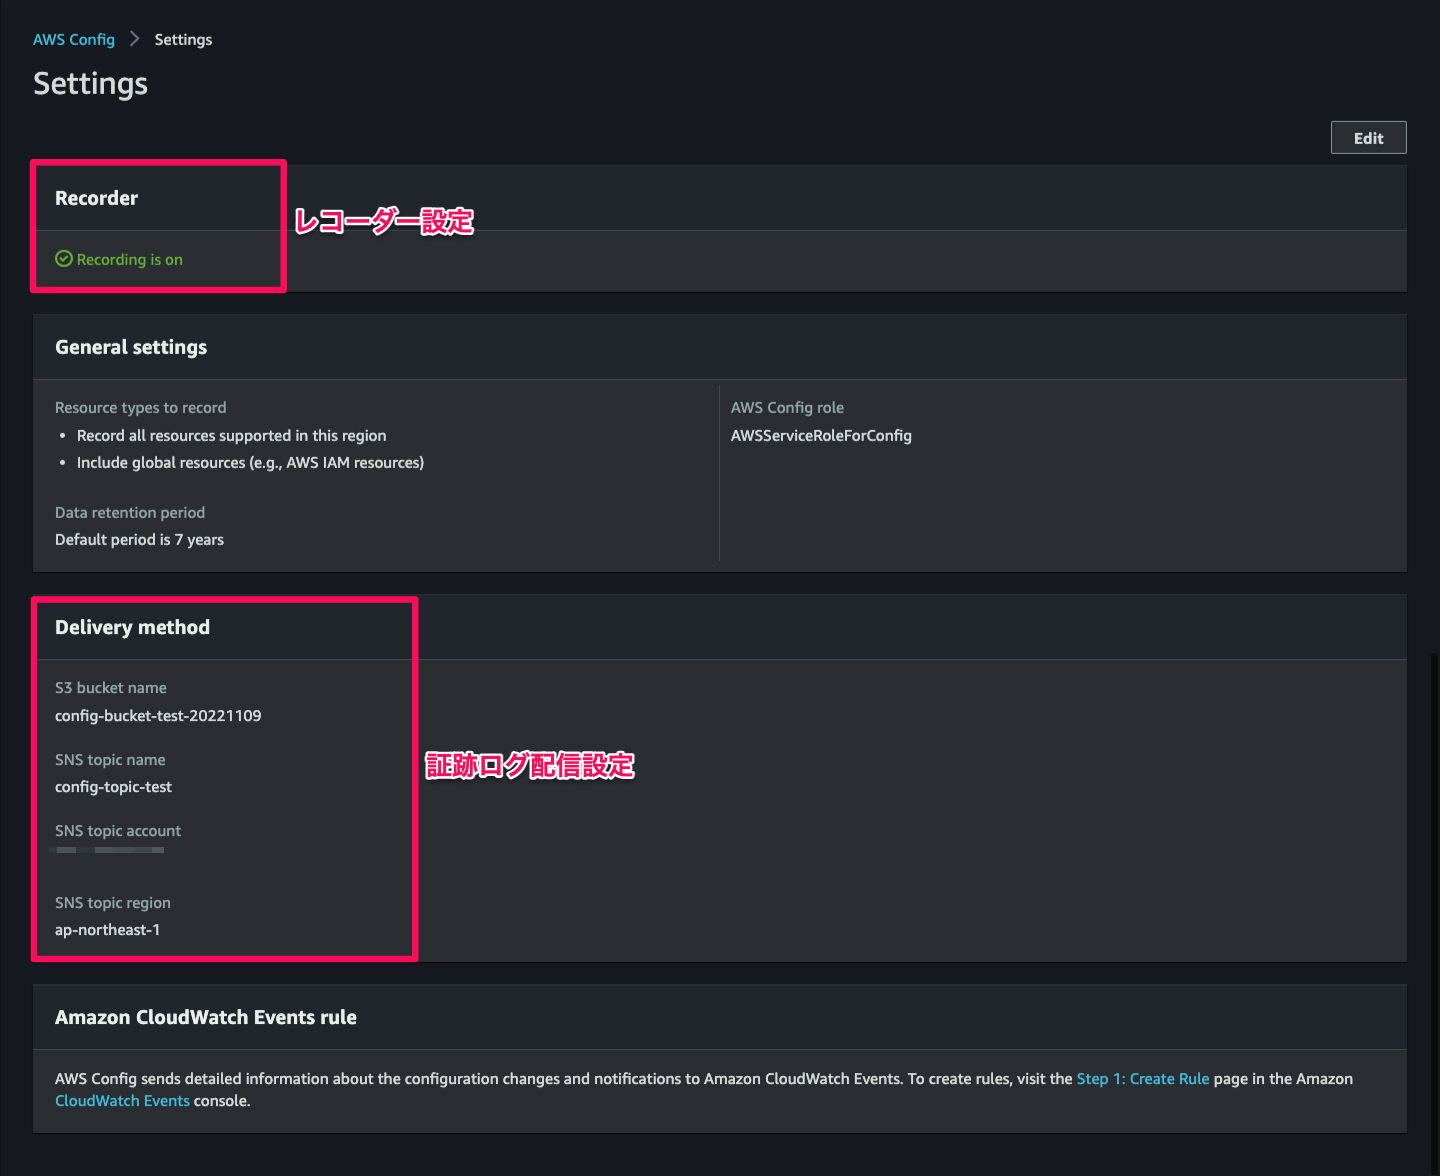Open the CloudWatch Events console link
The image size is (1440, 1176).
(x=122, y=1100)
